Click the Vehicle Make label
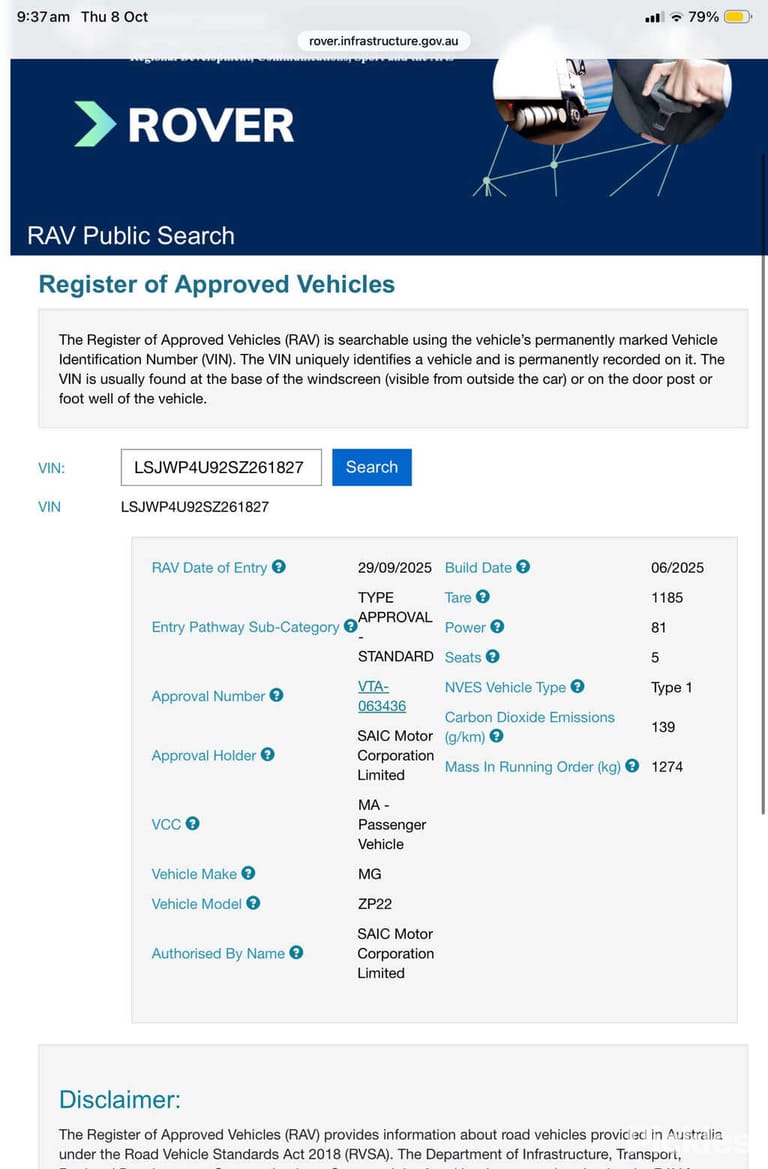Screen dimensions: 768x1169 (x=194, y=874)
